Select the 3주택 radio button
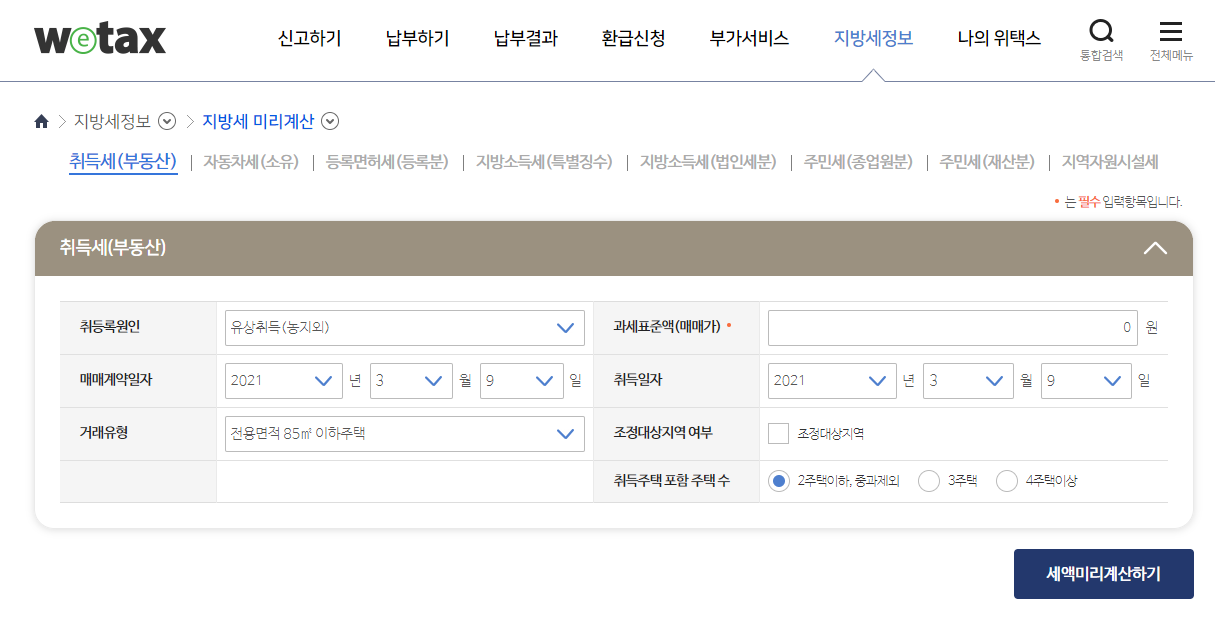Screen dimensions: 1215x622 (929, 481)
